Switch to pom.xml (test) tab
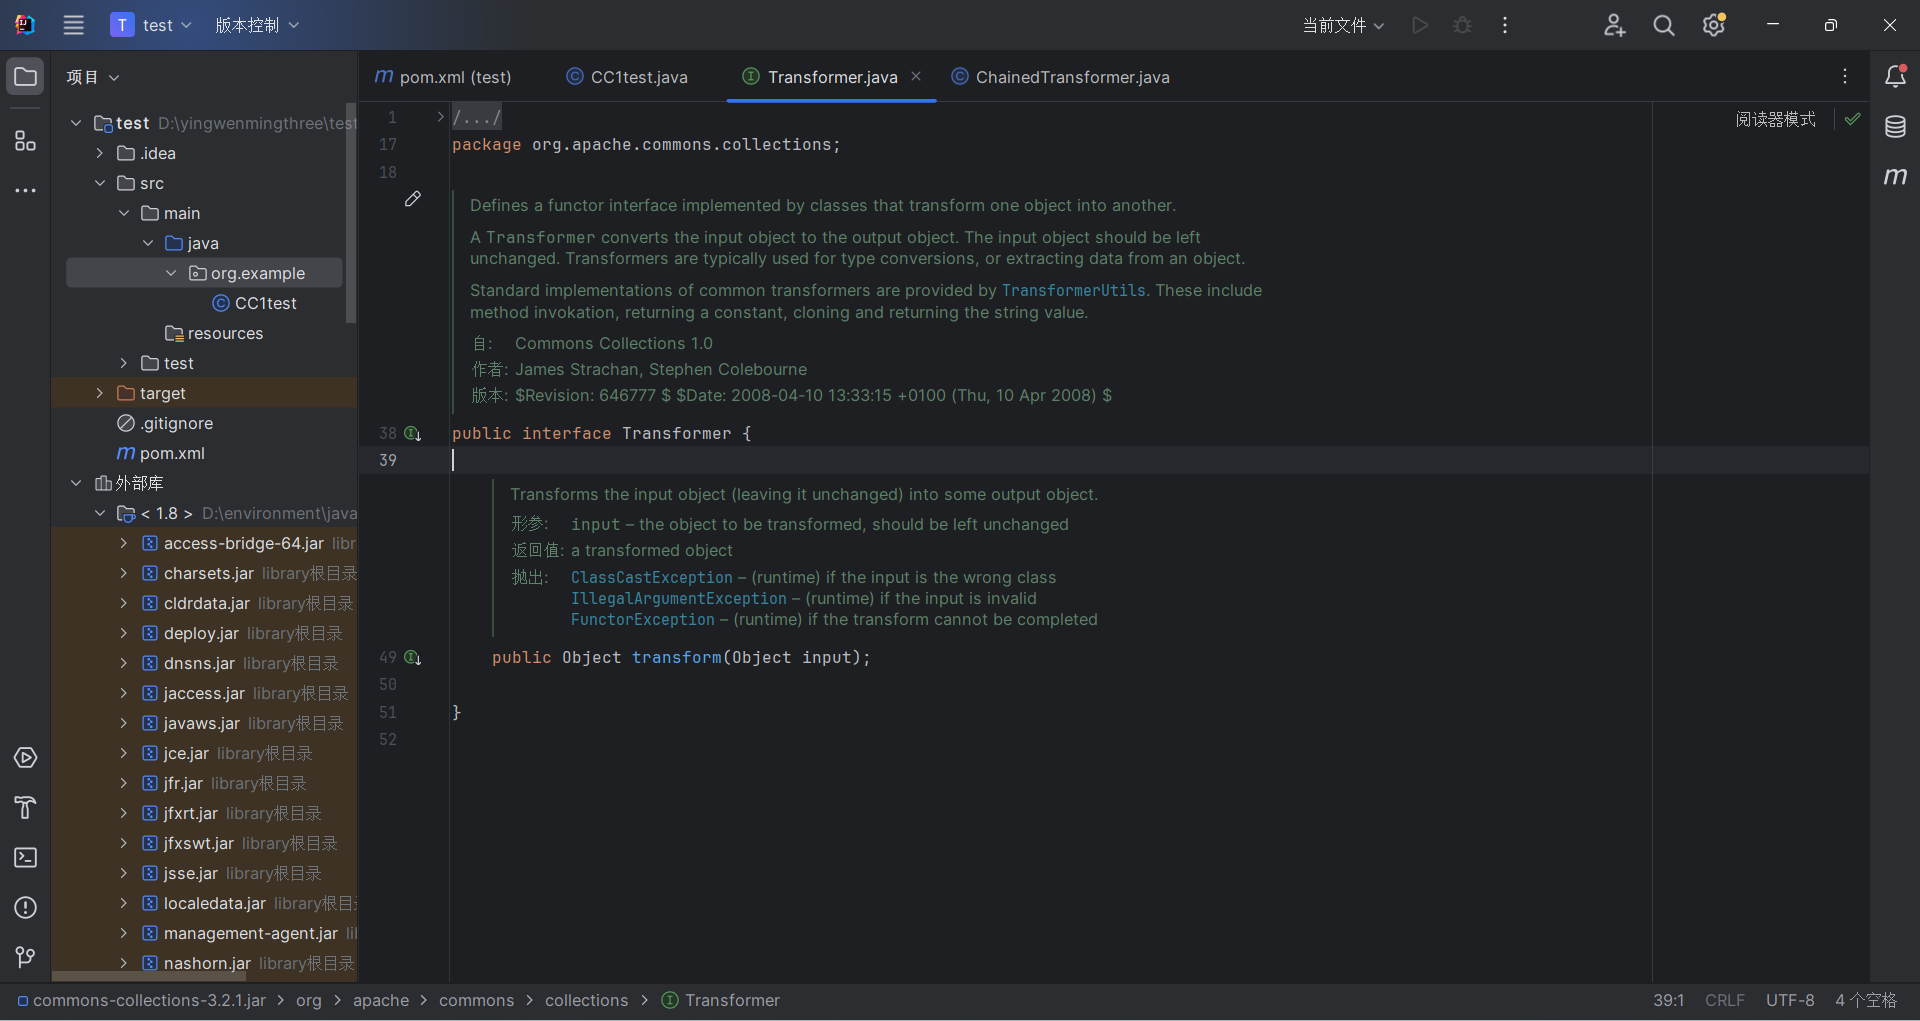 443,77
